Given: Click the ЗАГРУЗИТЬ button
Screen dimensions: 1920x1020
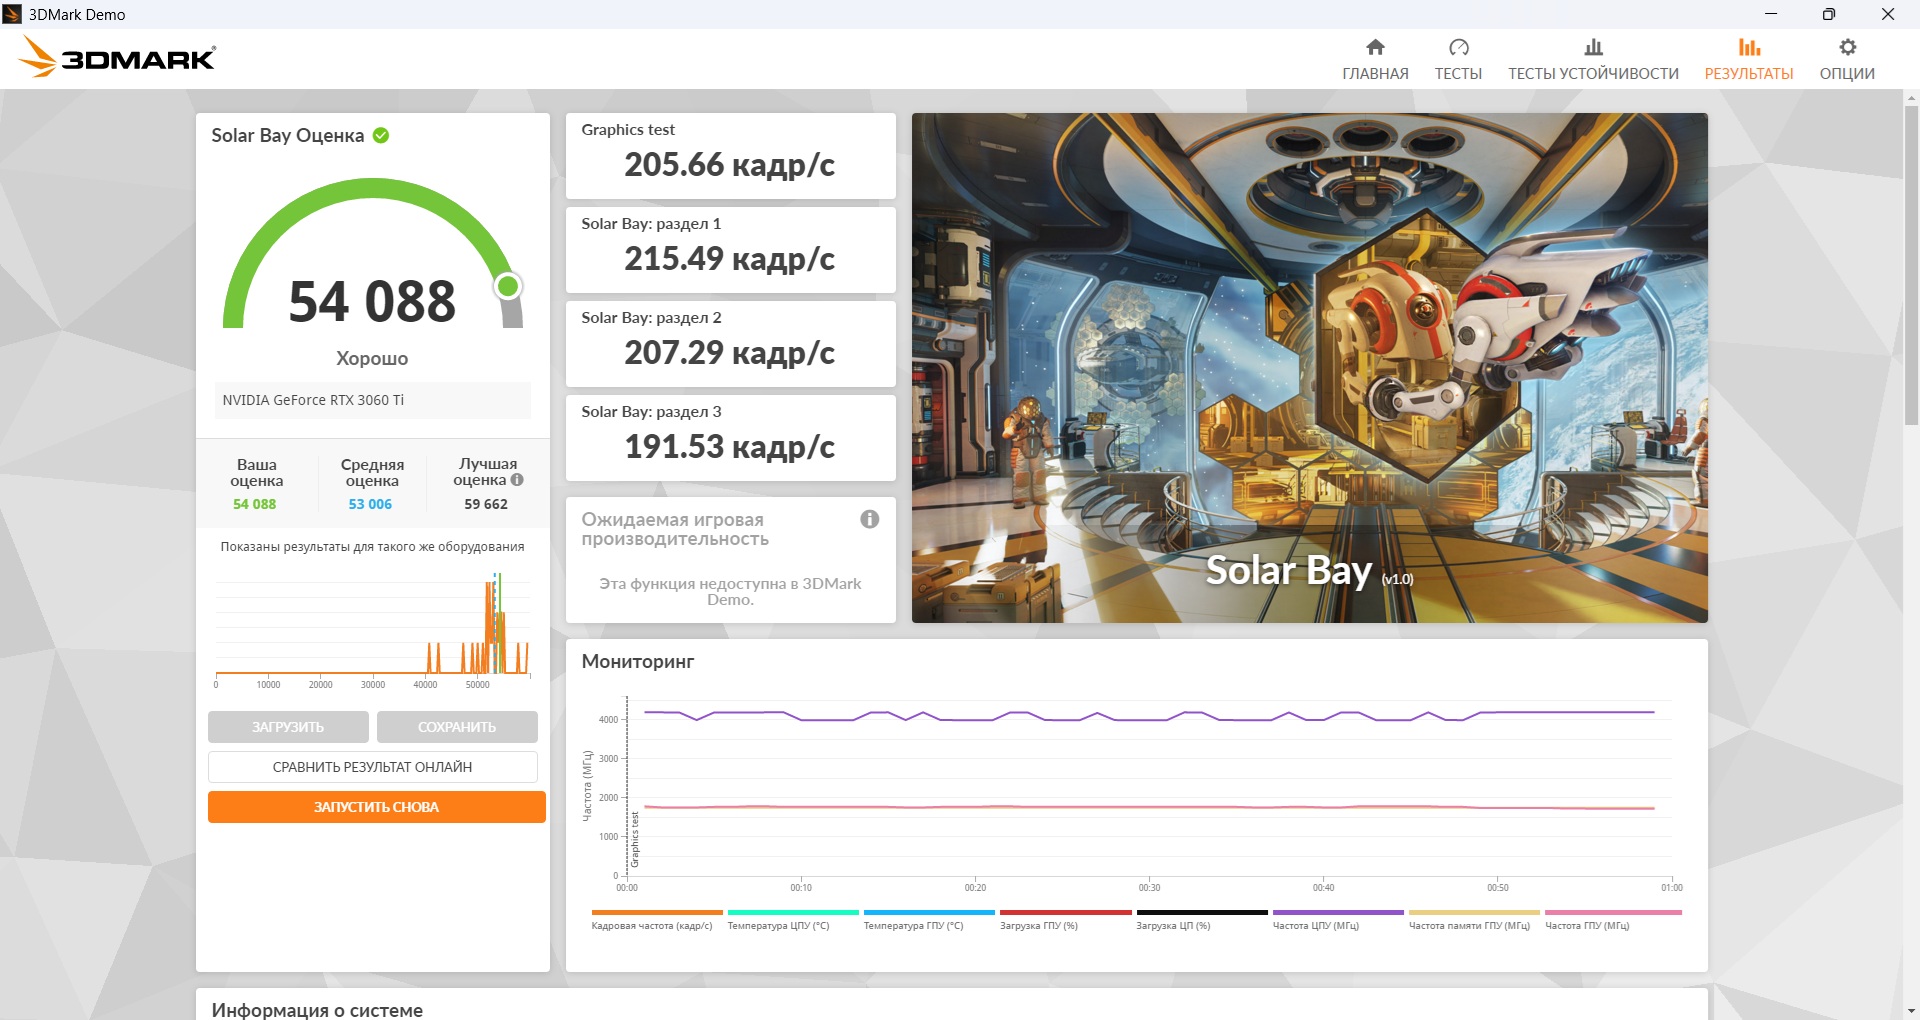Looking at the screenshot, I should [x=288, y=727].
